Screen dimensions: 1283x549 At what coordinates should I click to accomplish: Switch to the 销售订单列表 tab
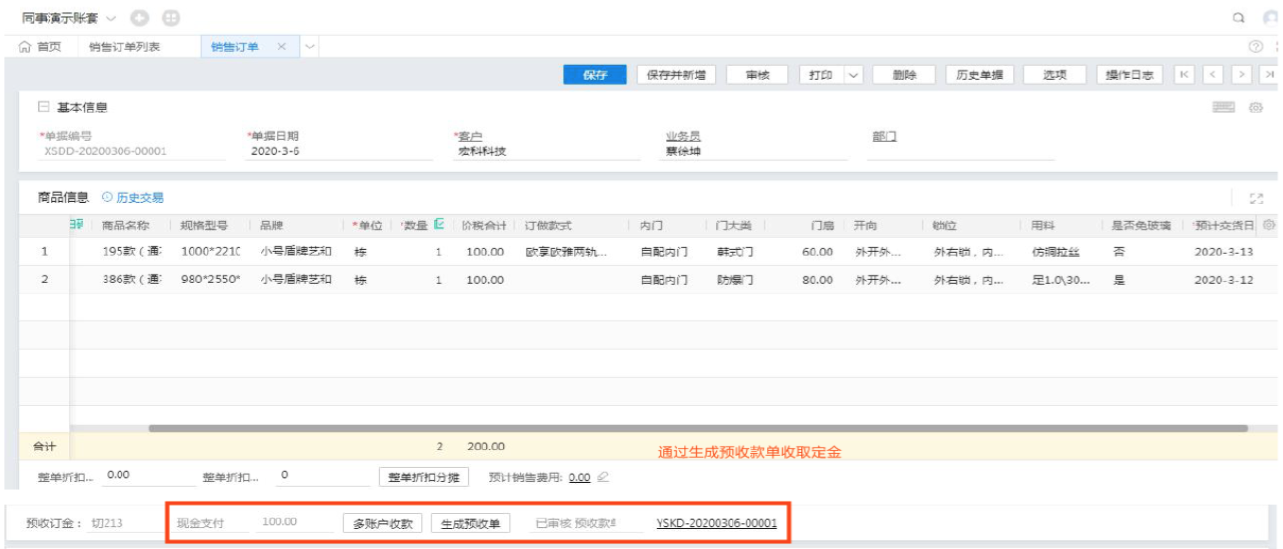point(124,47)
